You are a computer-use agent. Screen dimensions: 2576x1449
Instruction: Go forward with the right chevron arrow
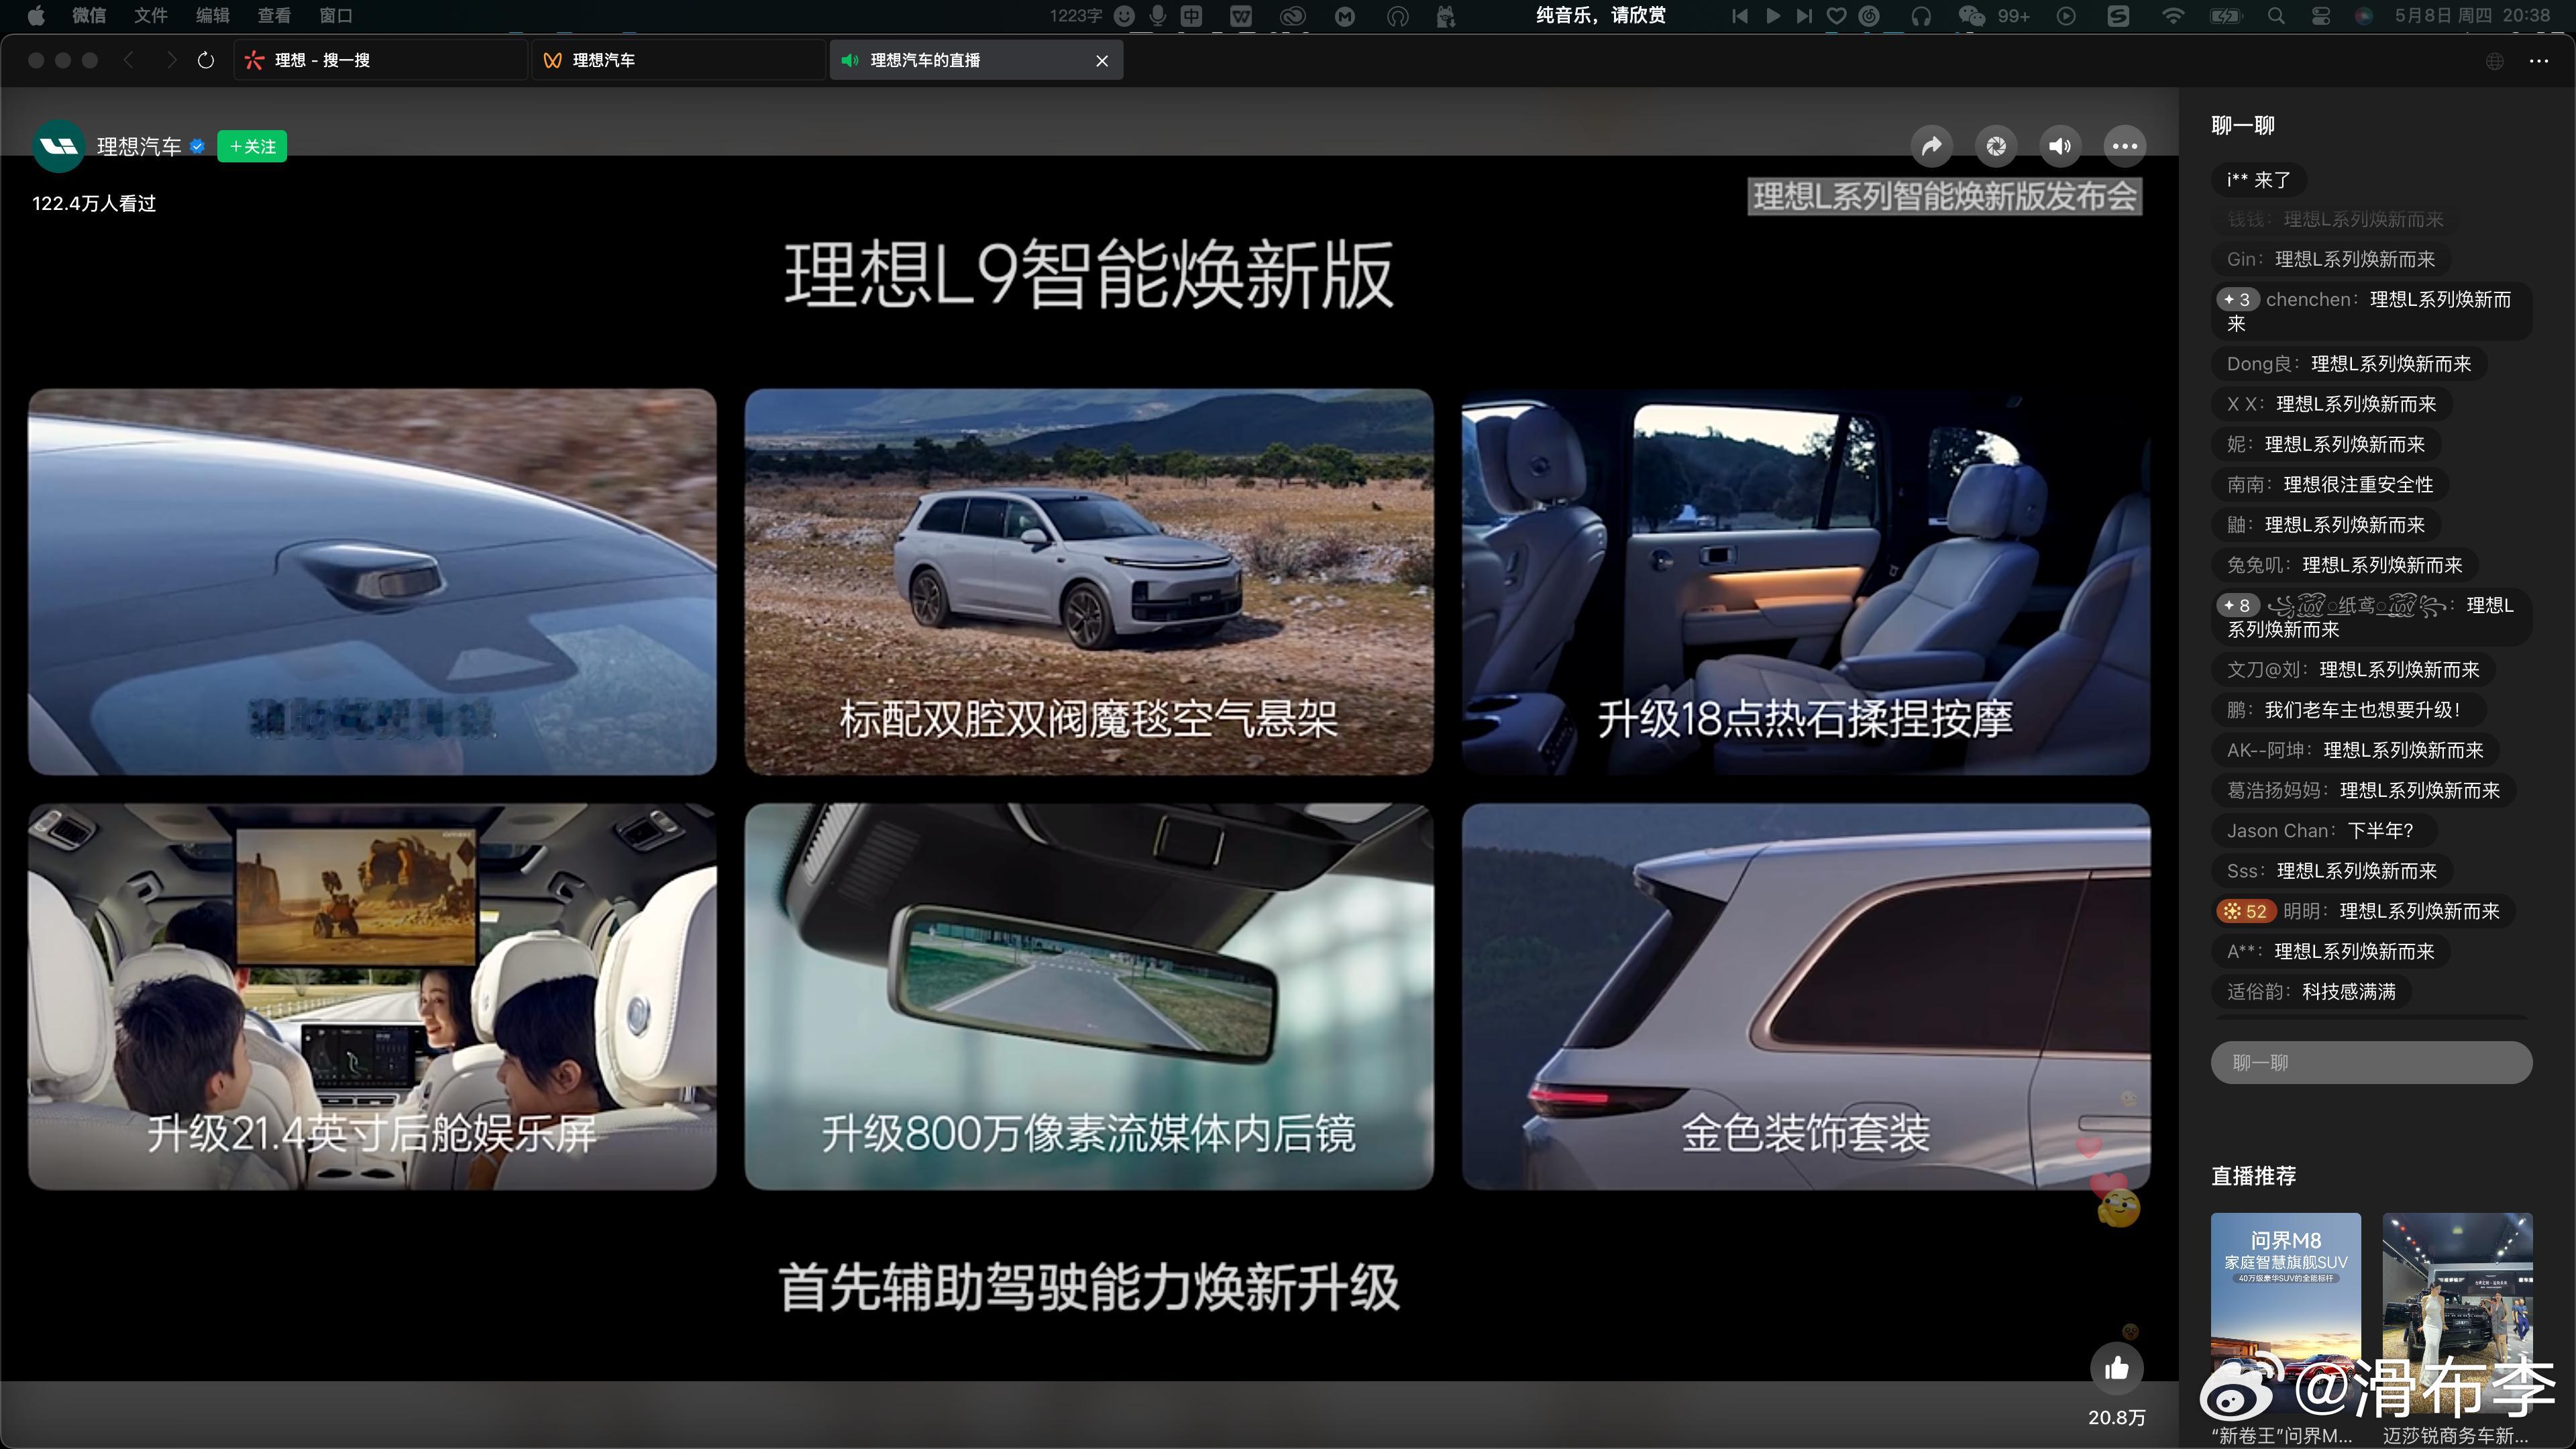(171, 60)
